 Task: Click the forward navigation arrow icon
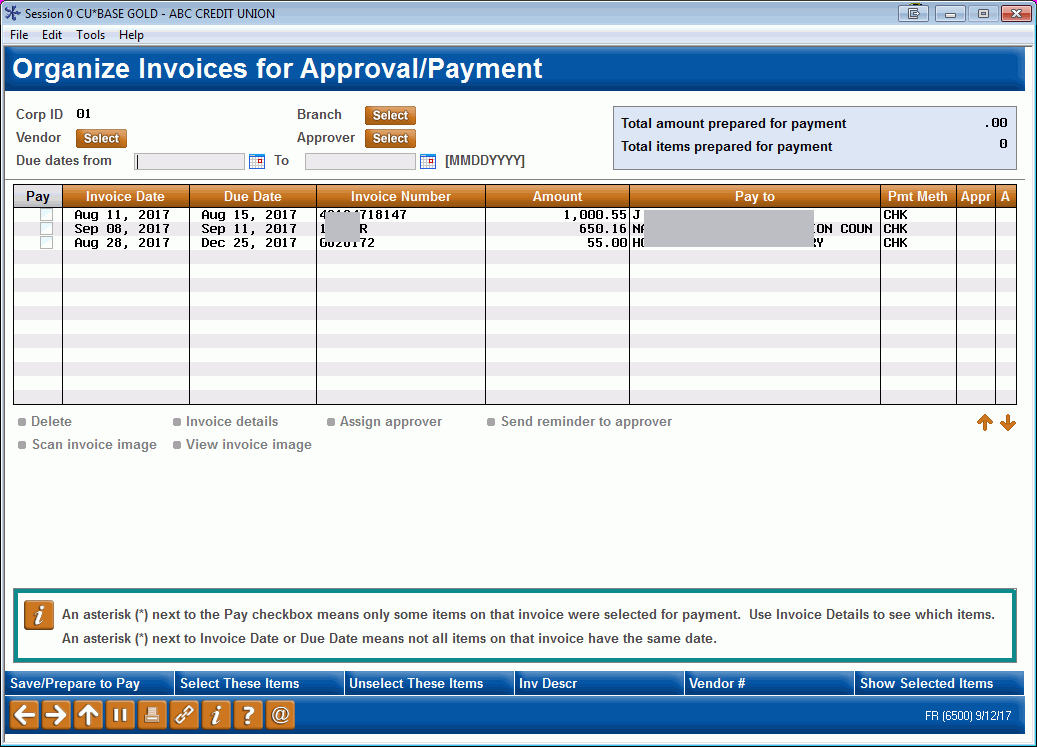coord(56,715)
